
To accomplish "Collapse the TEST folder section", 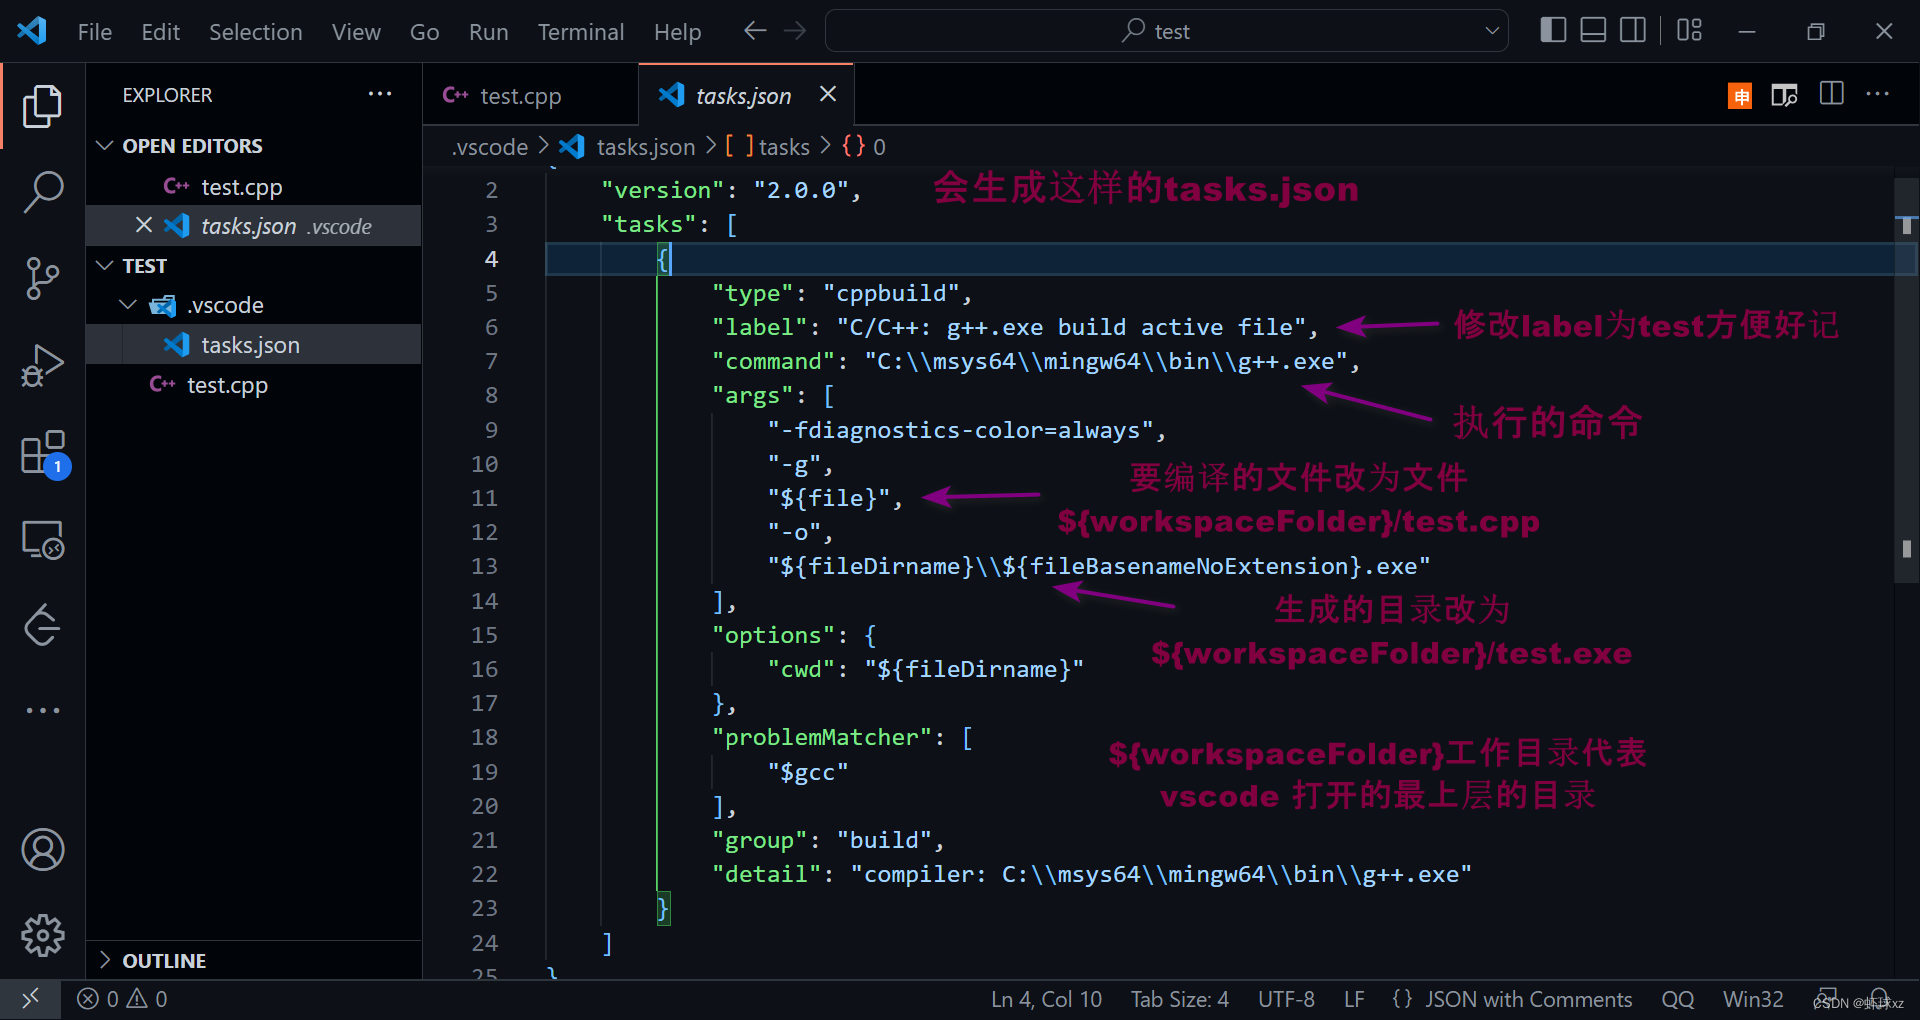I will point(104,266).
